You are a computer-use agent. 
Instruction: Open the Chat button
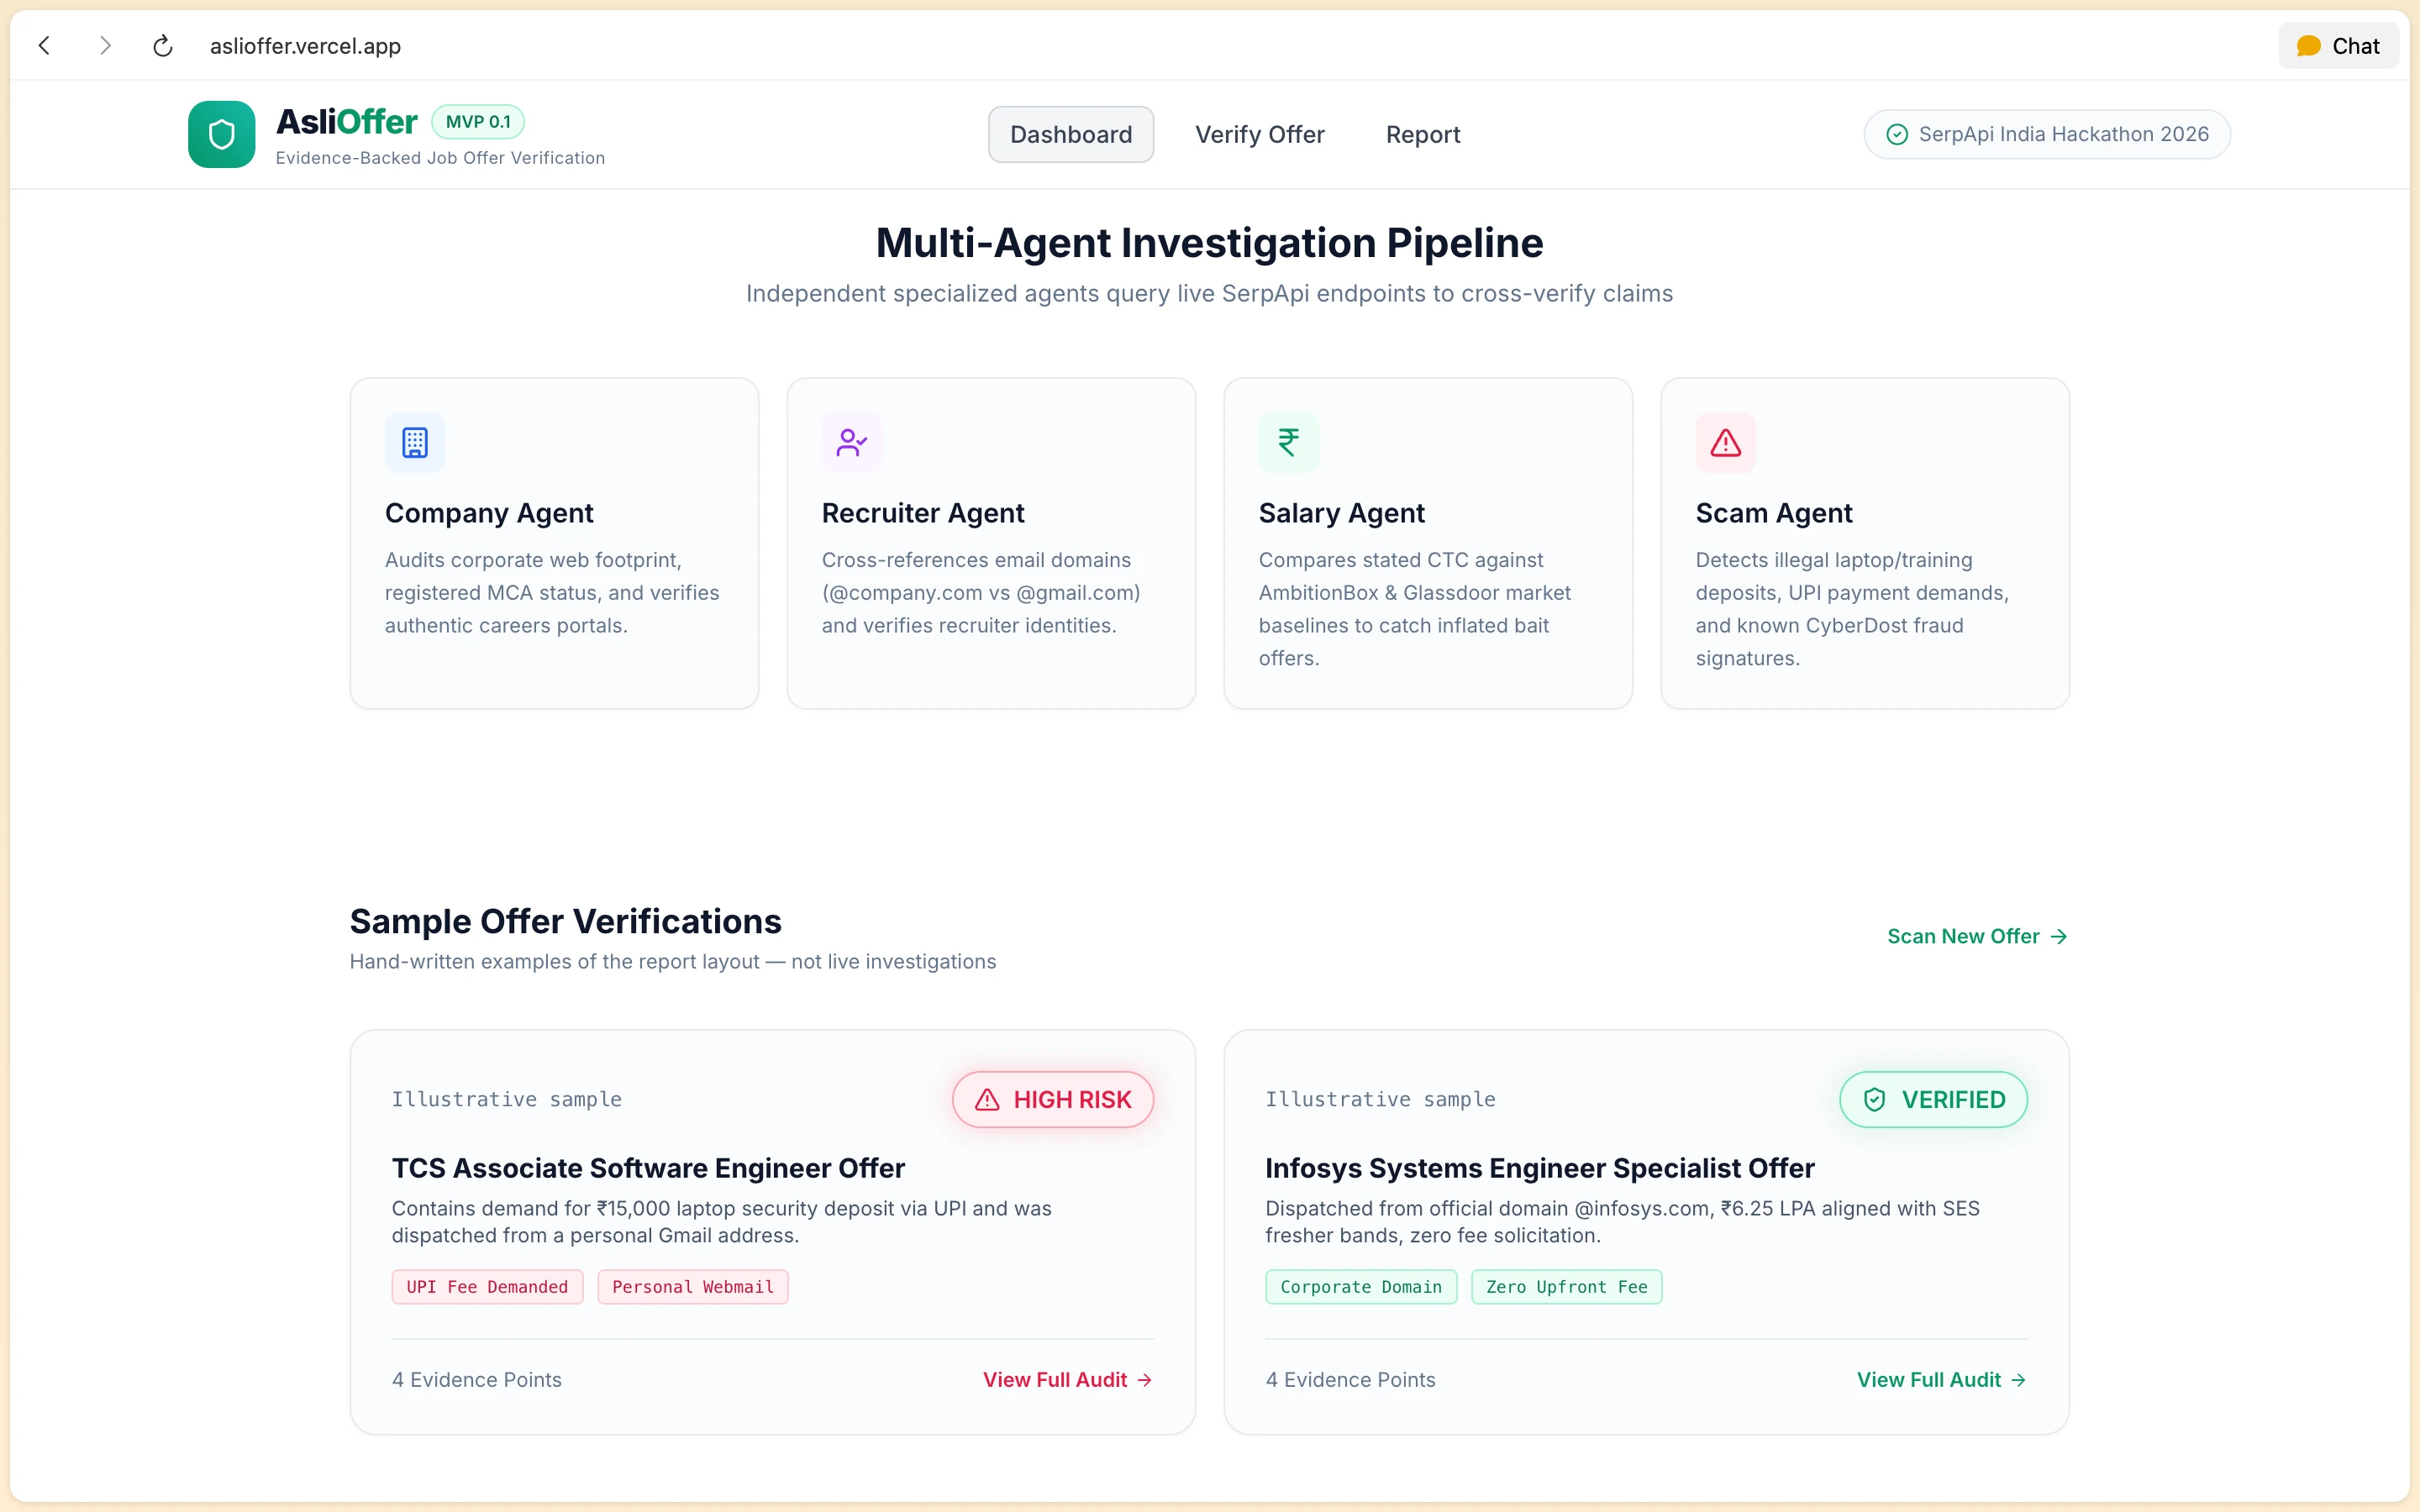pos(2338,46)
